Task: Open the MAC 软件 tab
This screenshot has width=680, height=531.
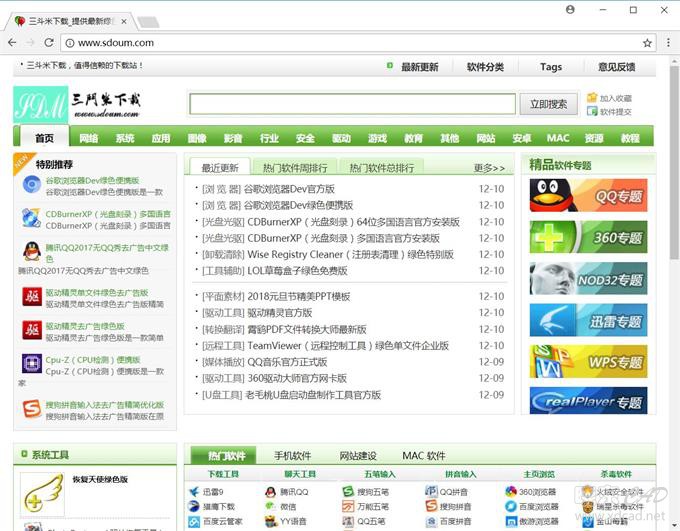Action: point(424,456)
